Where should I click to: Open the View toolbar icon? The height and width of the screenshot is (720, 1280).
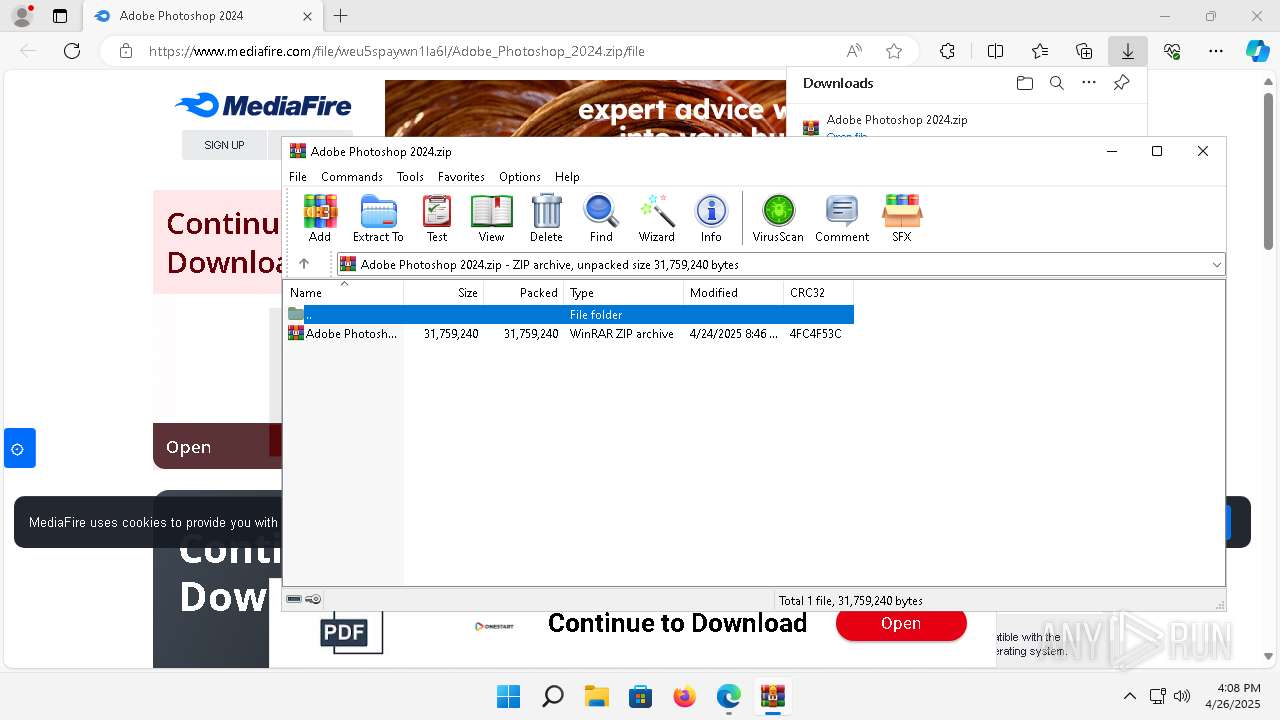[x=491, y=218]
